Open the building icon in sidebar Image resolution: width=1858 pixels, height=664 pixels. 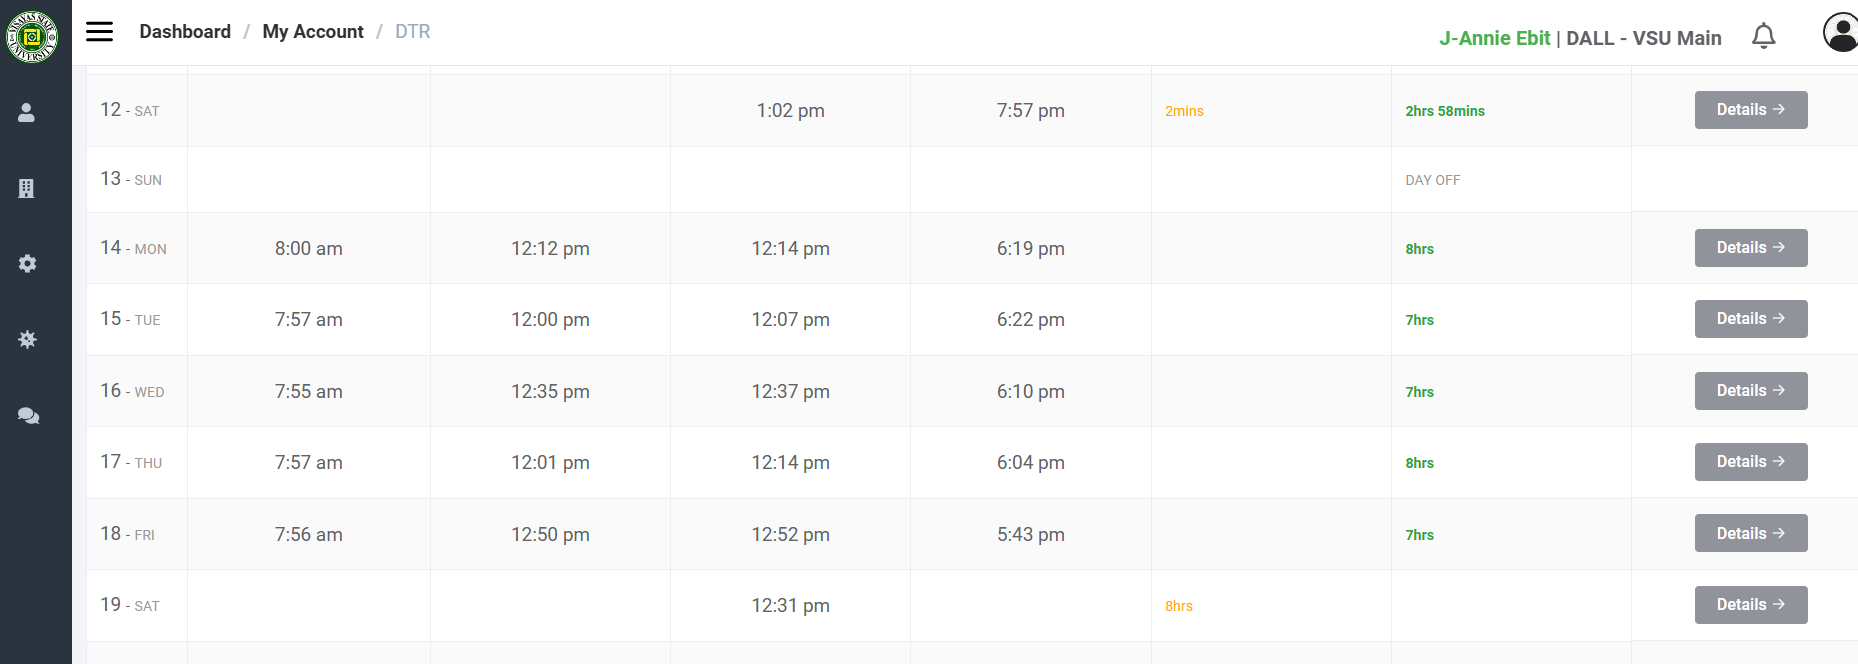(27, 188)
